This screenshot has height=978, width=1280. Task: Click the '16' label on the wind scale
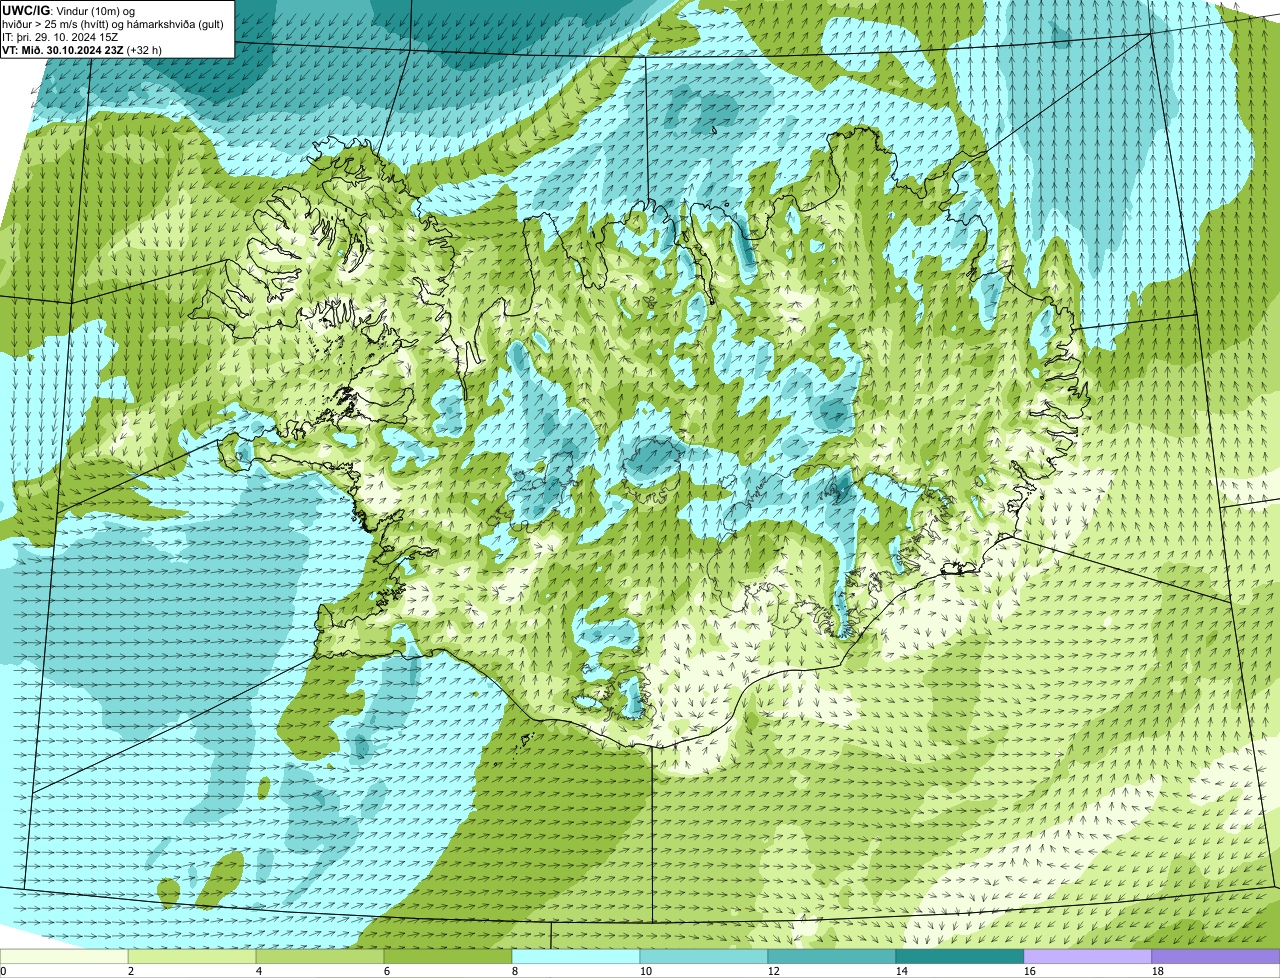[1030, 971]
